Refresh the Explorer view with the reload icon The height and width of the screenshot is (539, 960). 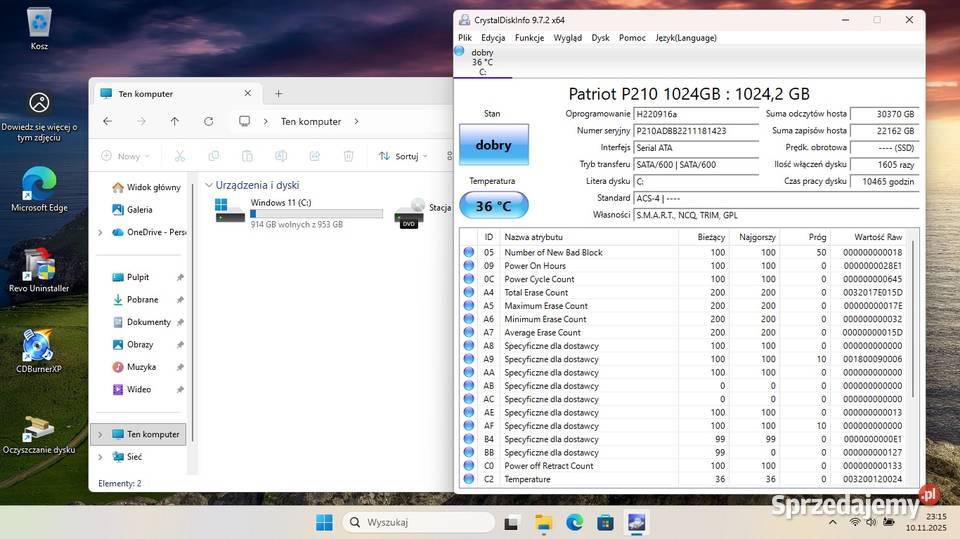click(x=208, y=121)
